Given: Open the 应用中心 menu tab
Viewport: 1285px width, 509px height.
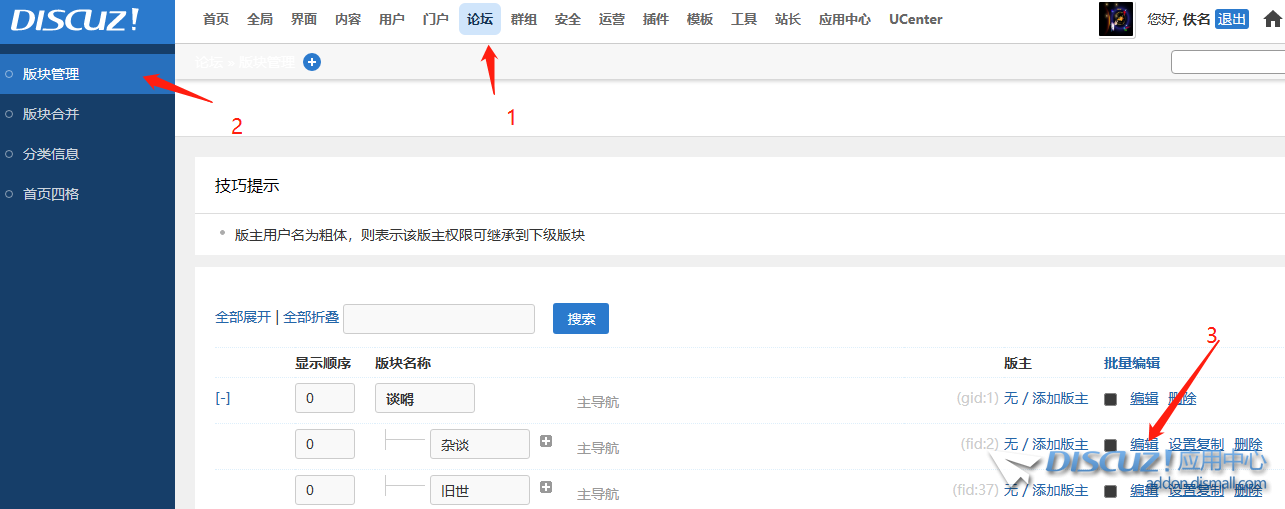Looking at the screenshot, I should coord(844,19).
